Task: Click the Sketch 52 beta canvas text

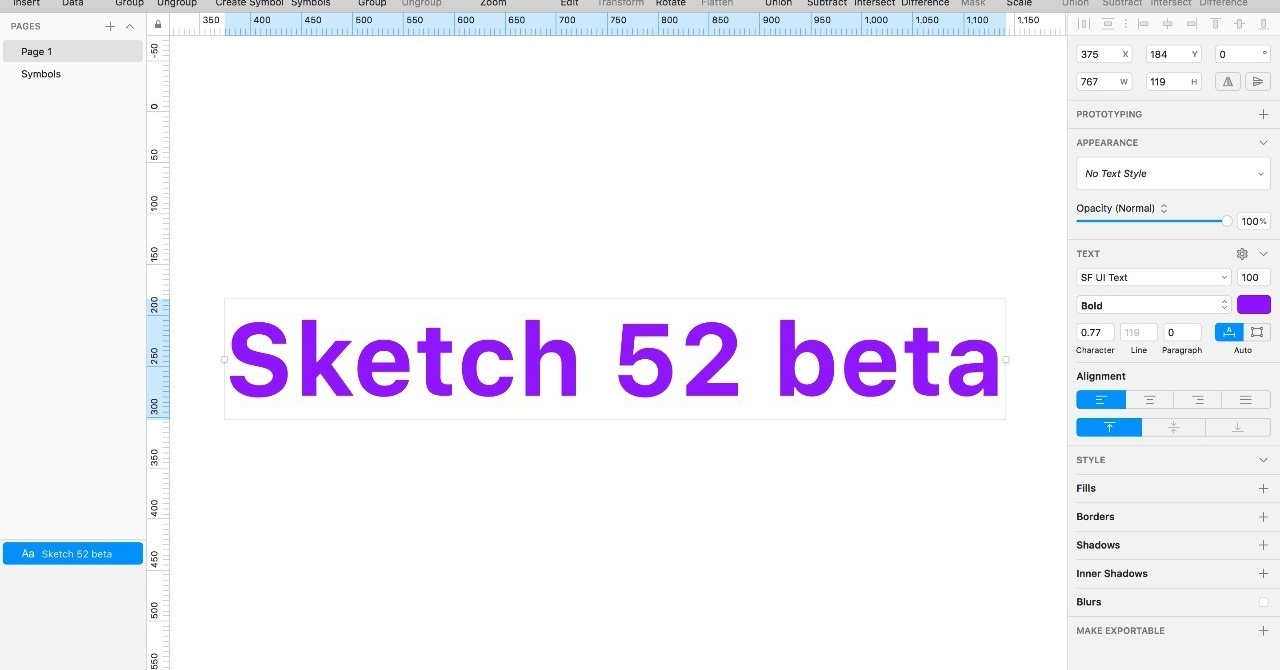Action: coord(615,359)
